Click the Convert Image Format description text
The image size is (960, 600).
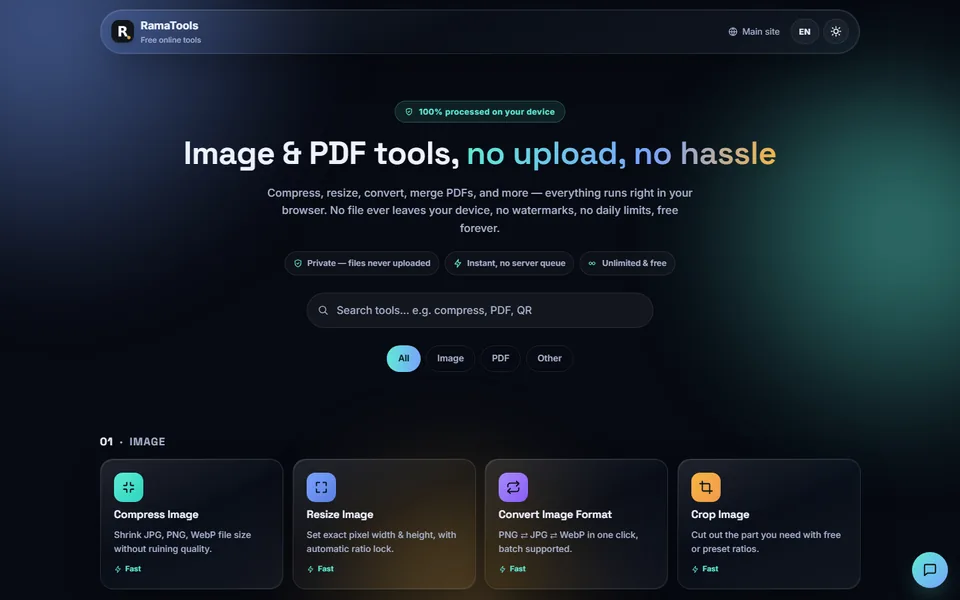click(x=568, y=542)
